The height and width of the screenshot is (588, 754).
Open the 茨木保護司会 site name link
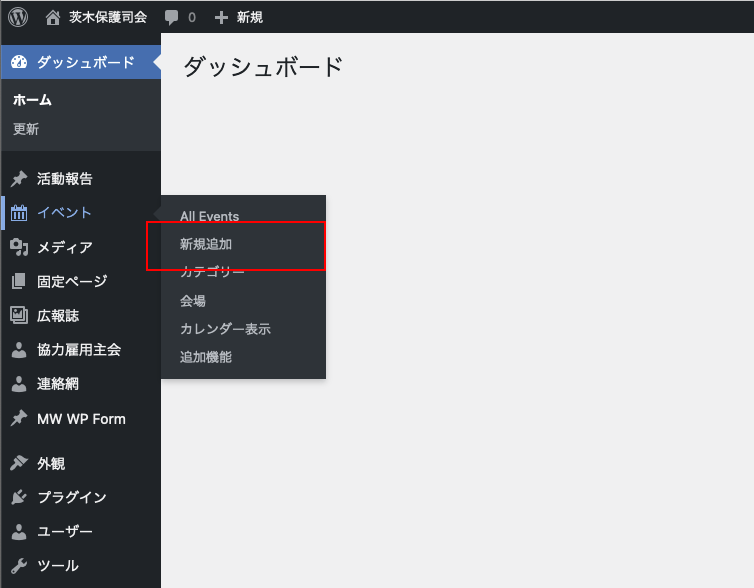pyautogui.click(x=108, y=17)
